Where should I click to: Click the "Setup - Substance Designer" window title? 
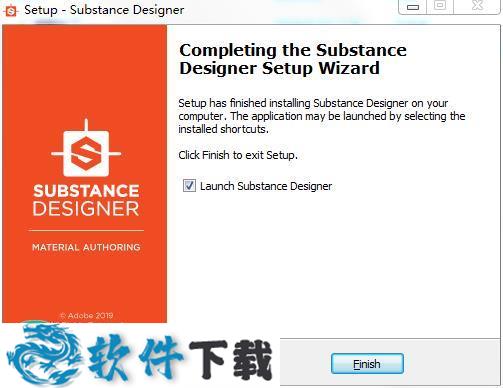104,10
